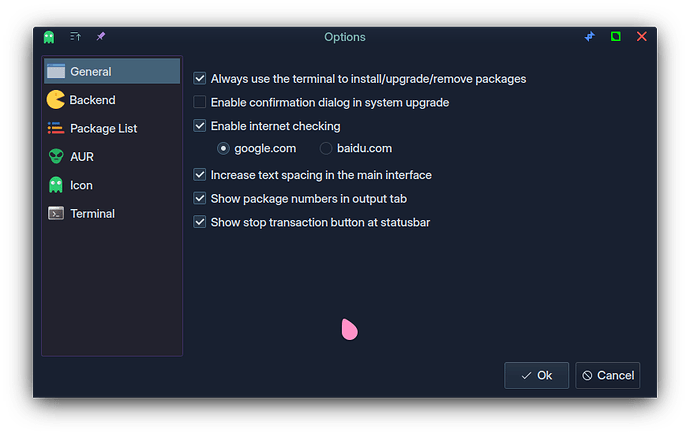Disable always using terminal for package operations

click(x=200, y=78)
